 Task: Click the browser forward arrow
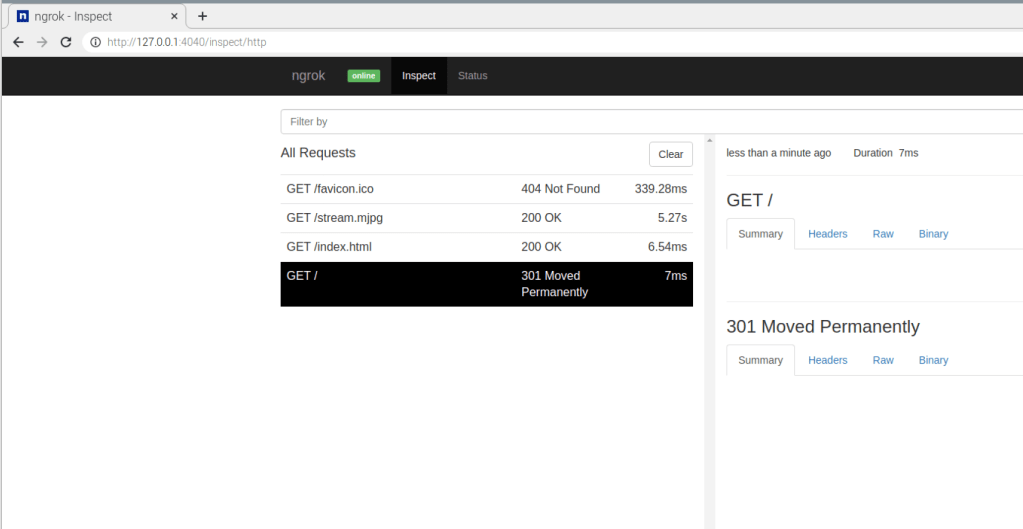coord(42,42)
